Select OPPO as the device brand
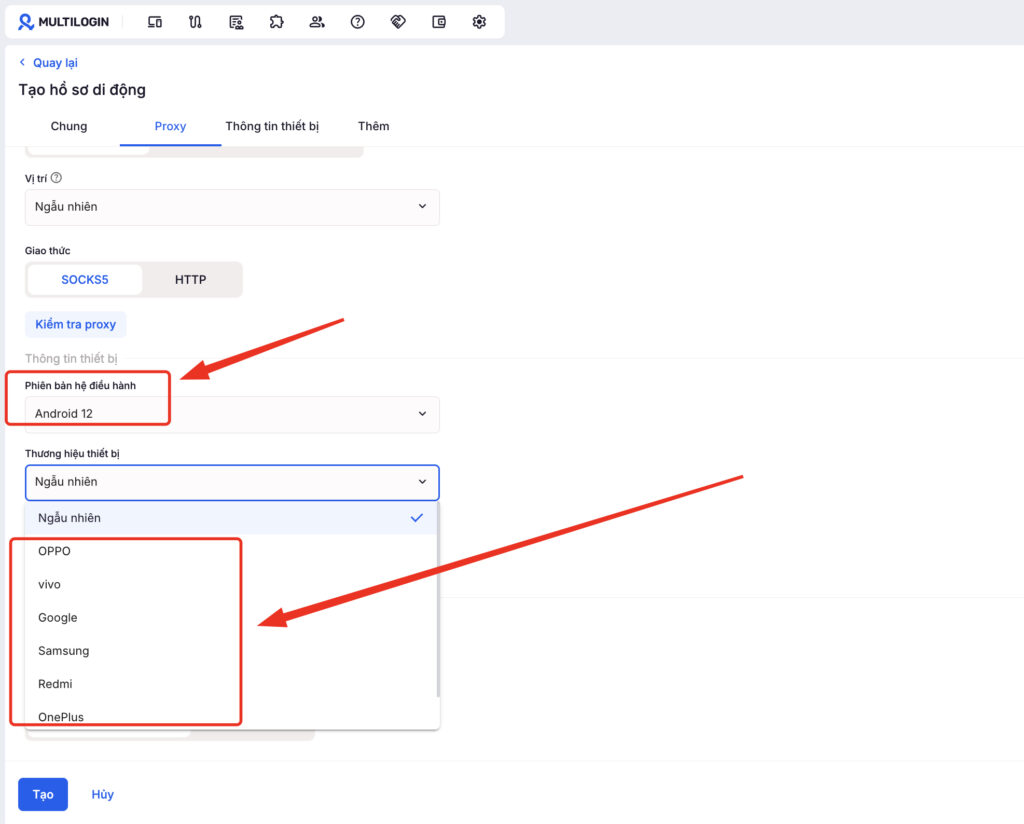 pyautogui.click(x=54, y=550)
